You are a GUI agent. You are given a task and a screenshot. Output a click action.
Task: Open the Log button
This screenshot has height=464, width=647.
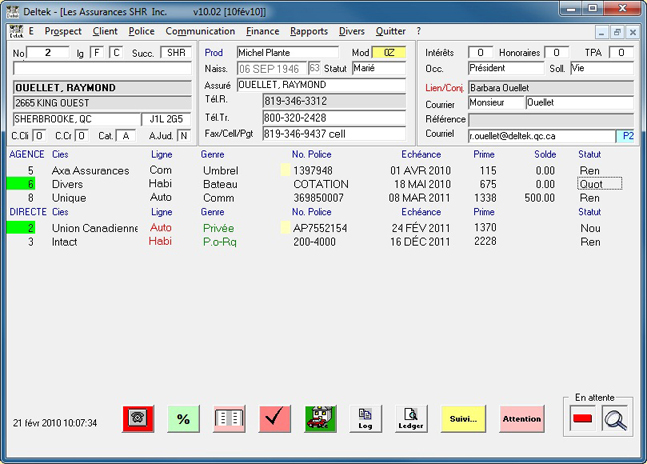[365, 419]
